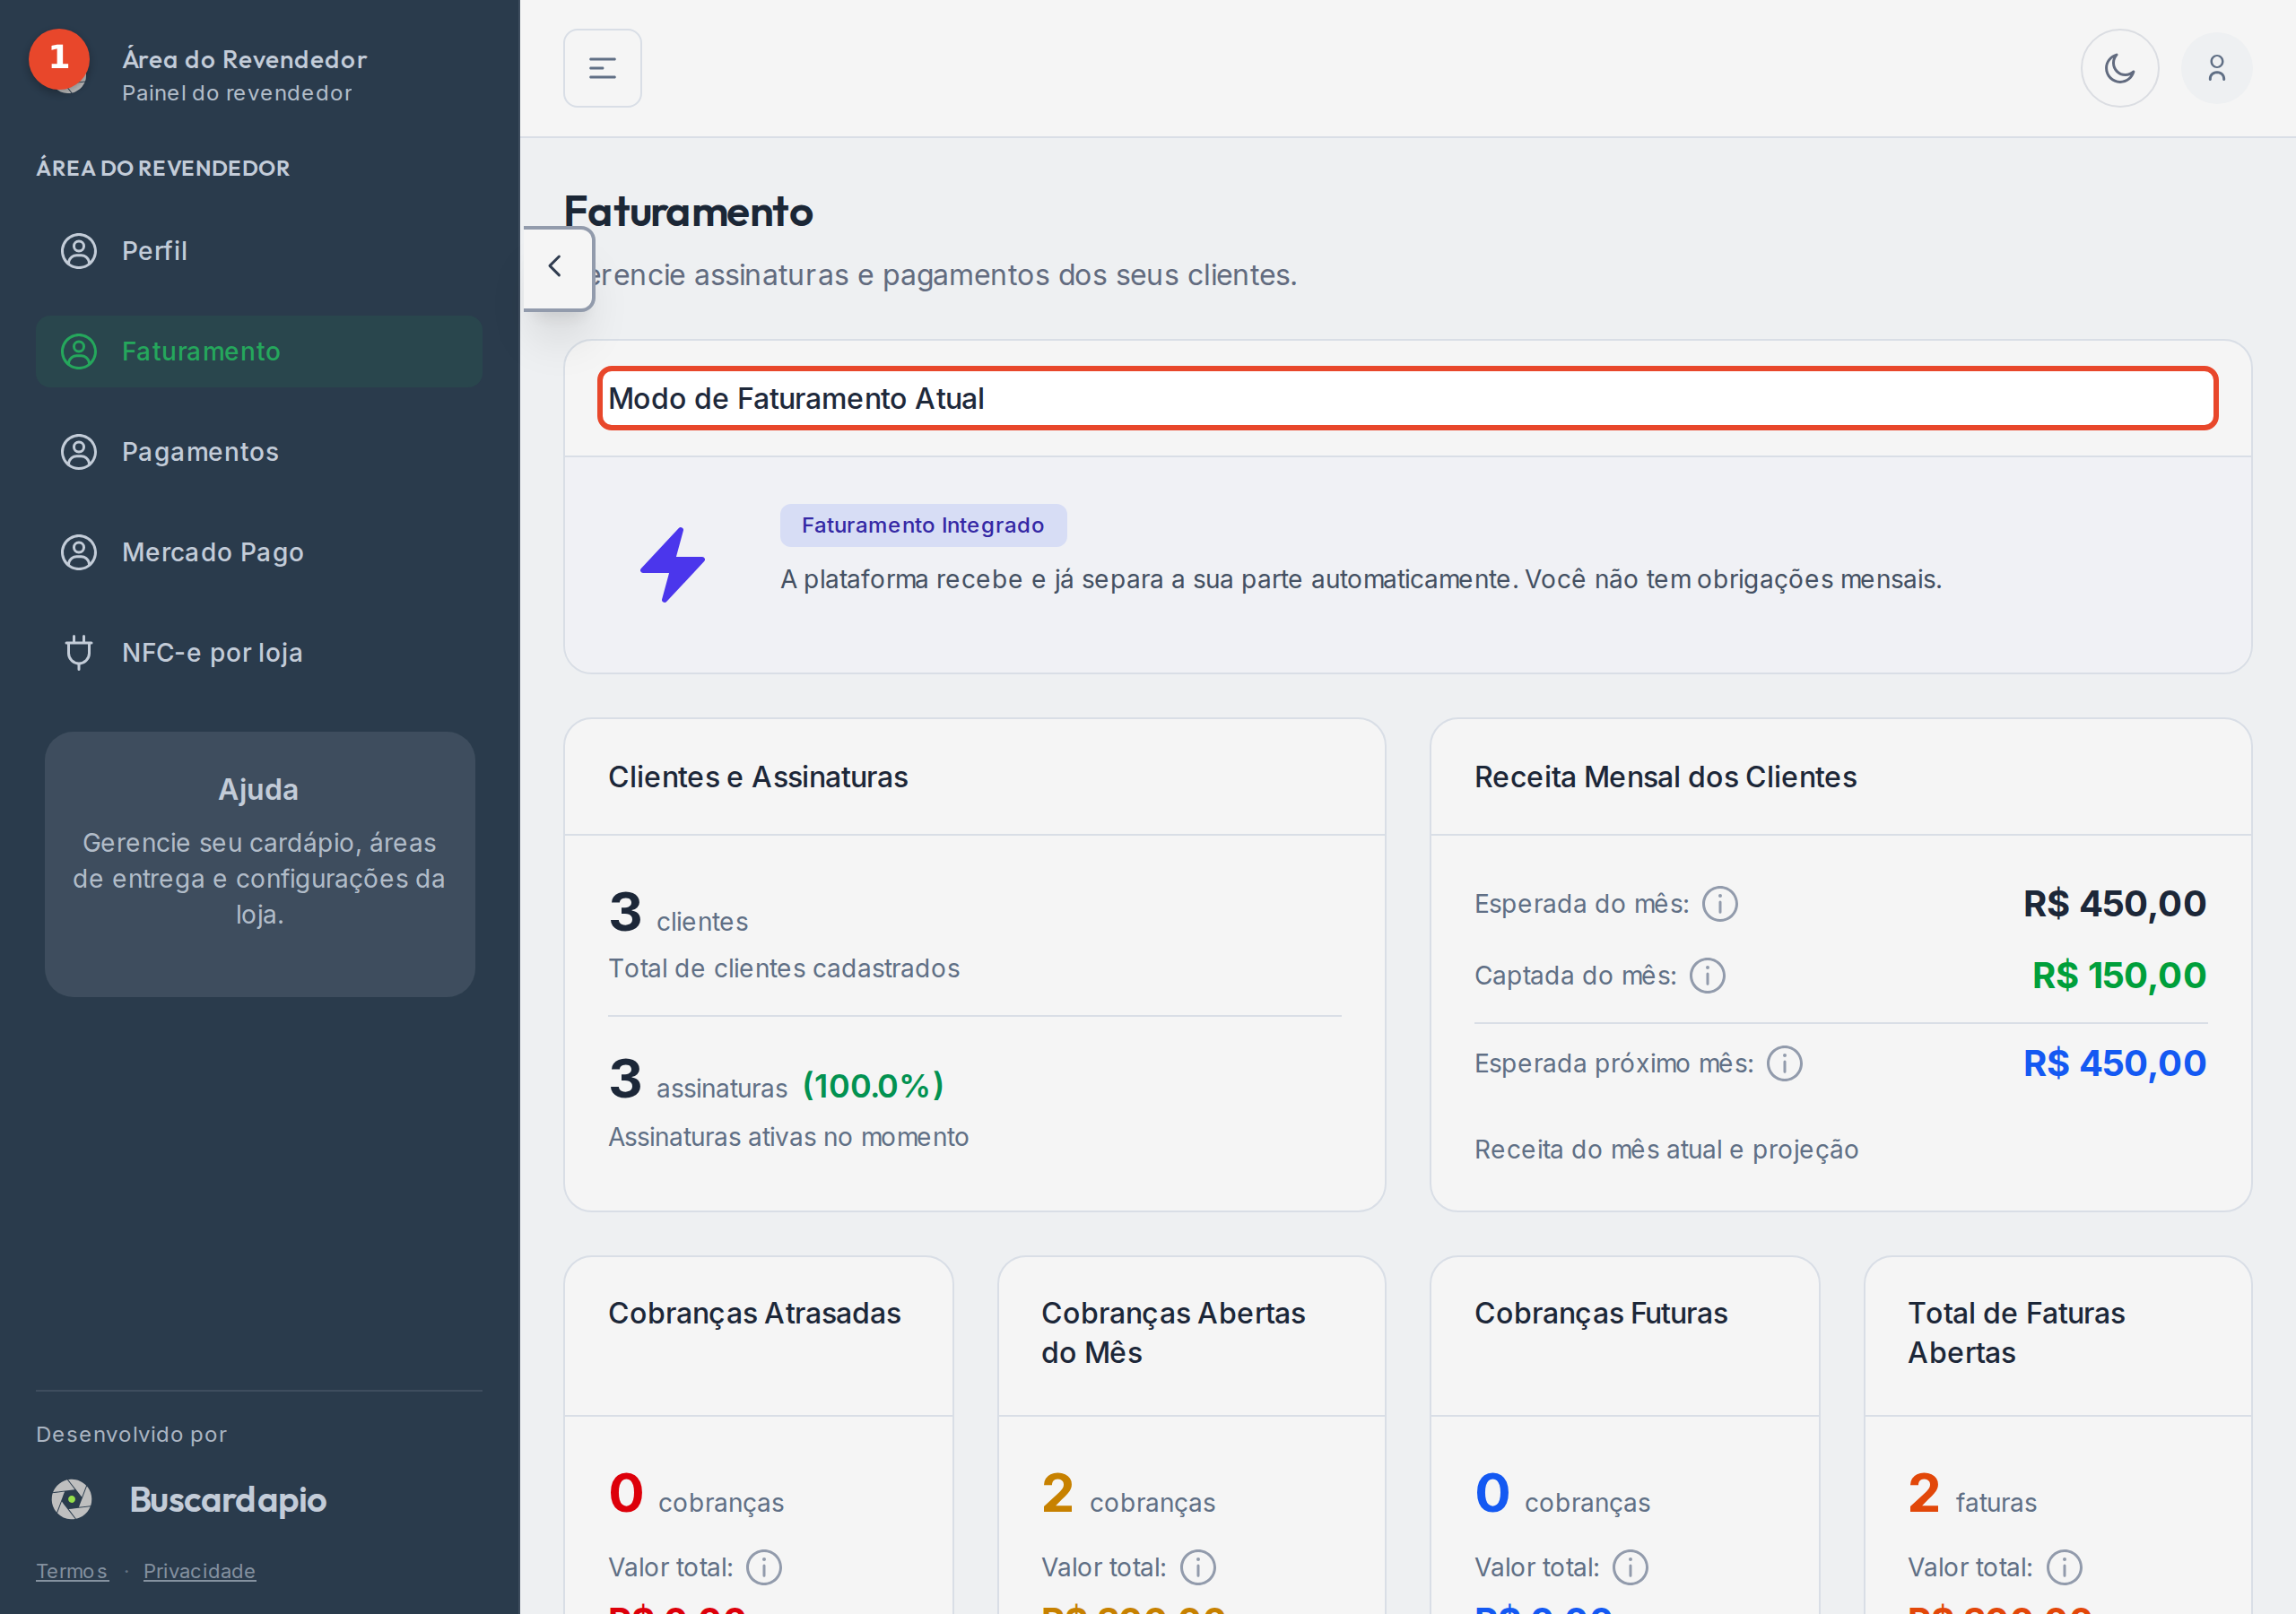2296x1614 pixels.
Task: Click 'Receita do mês atual e projeção' text
Action: [x=1666, y=1150]
